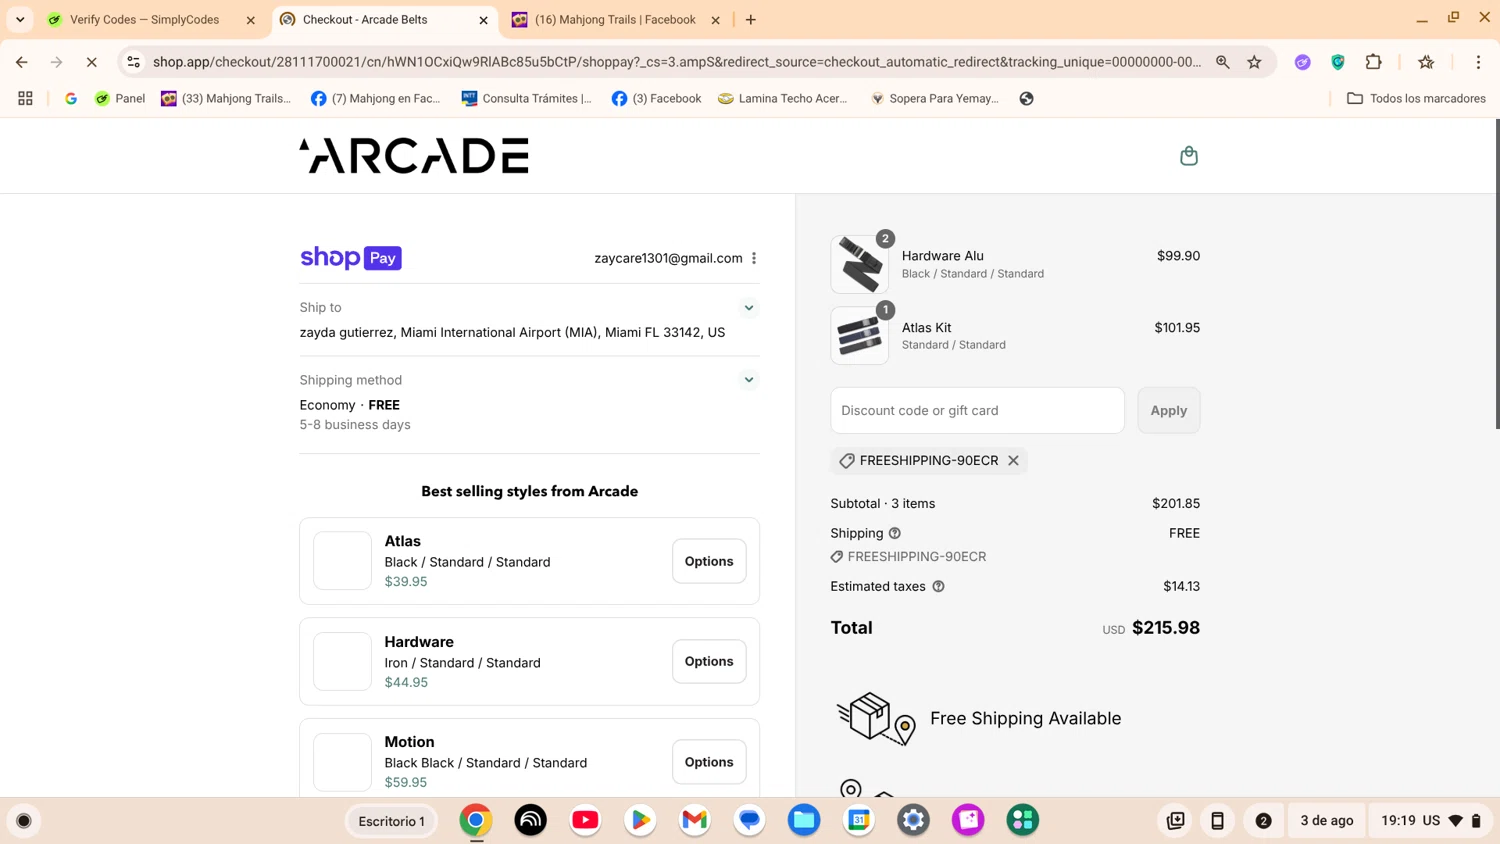
Task: Remove the FREESHIPPING-90ECR discount code
Action: coord(1013,460)
